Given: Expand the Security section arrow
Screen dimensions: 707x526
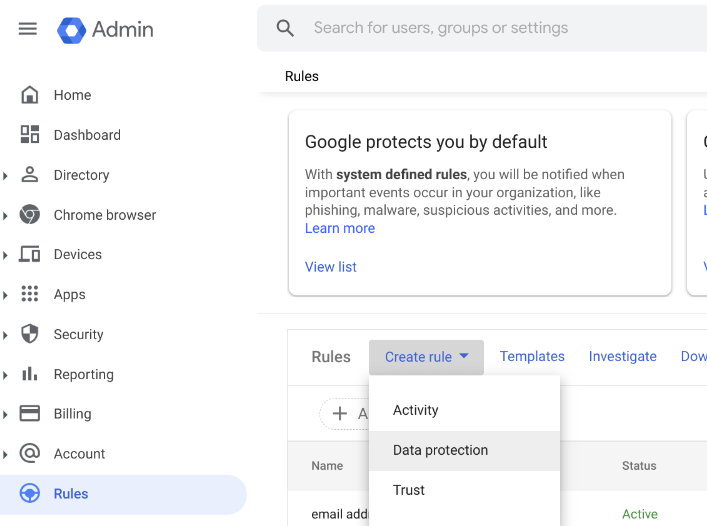Looking at the screenshot, I should [5, 335].
